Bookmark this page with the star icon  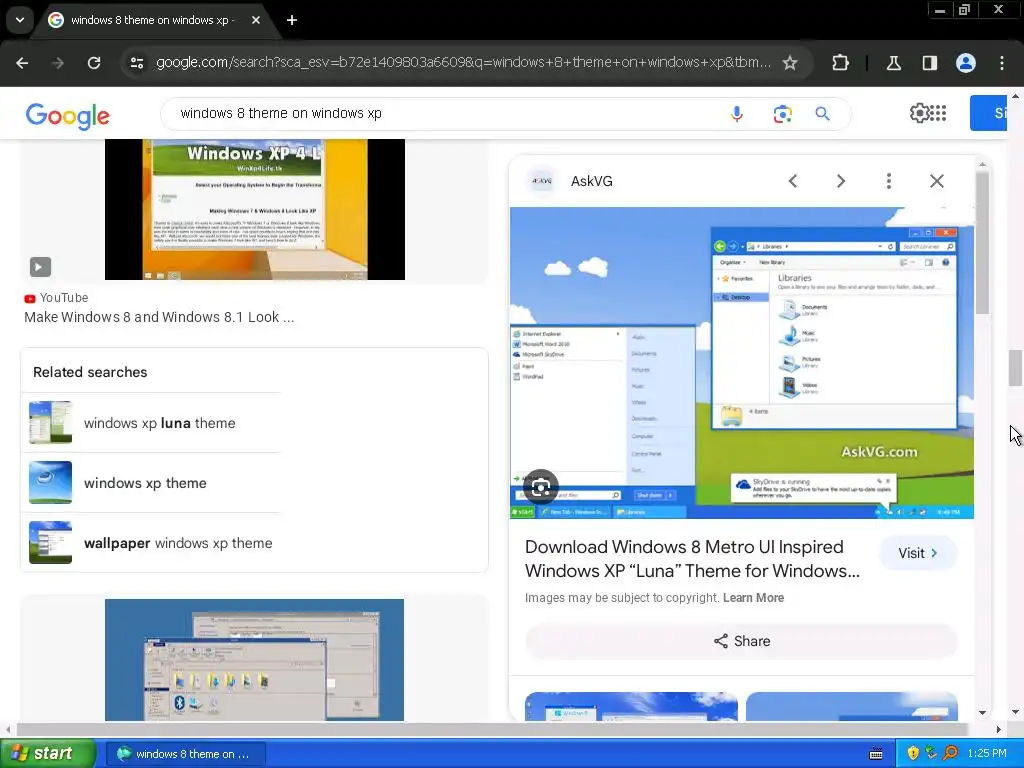[x=790, y=63]
